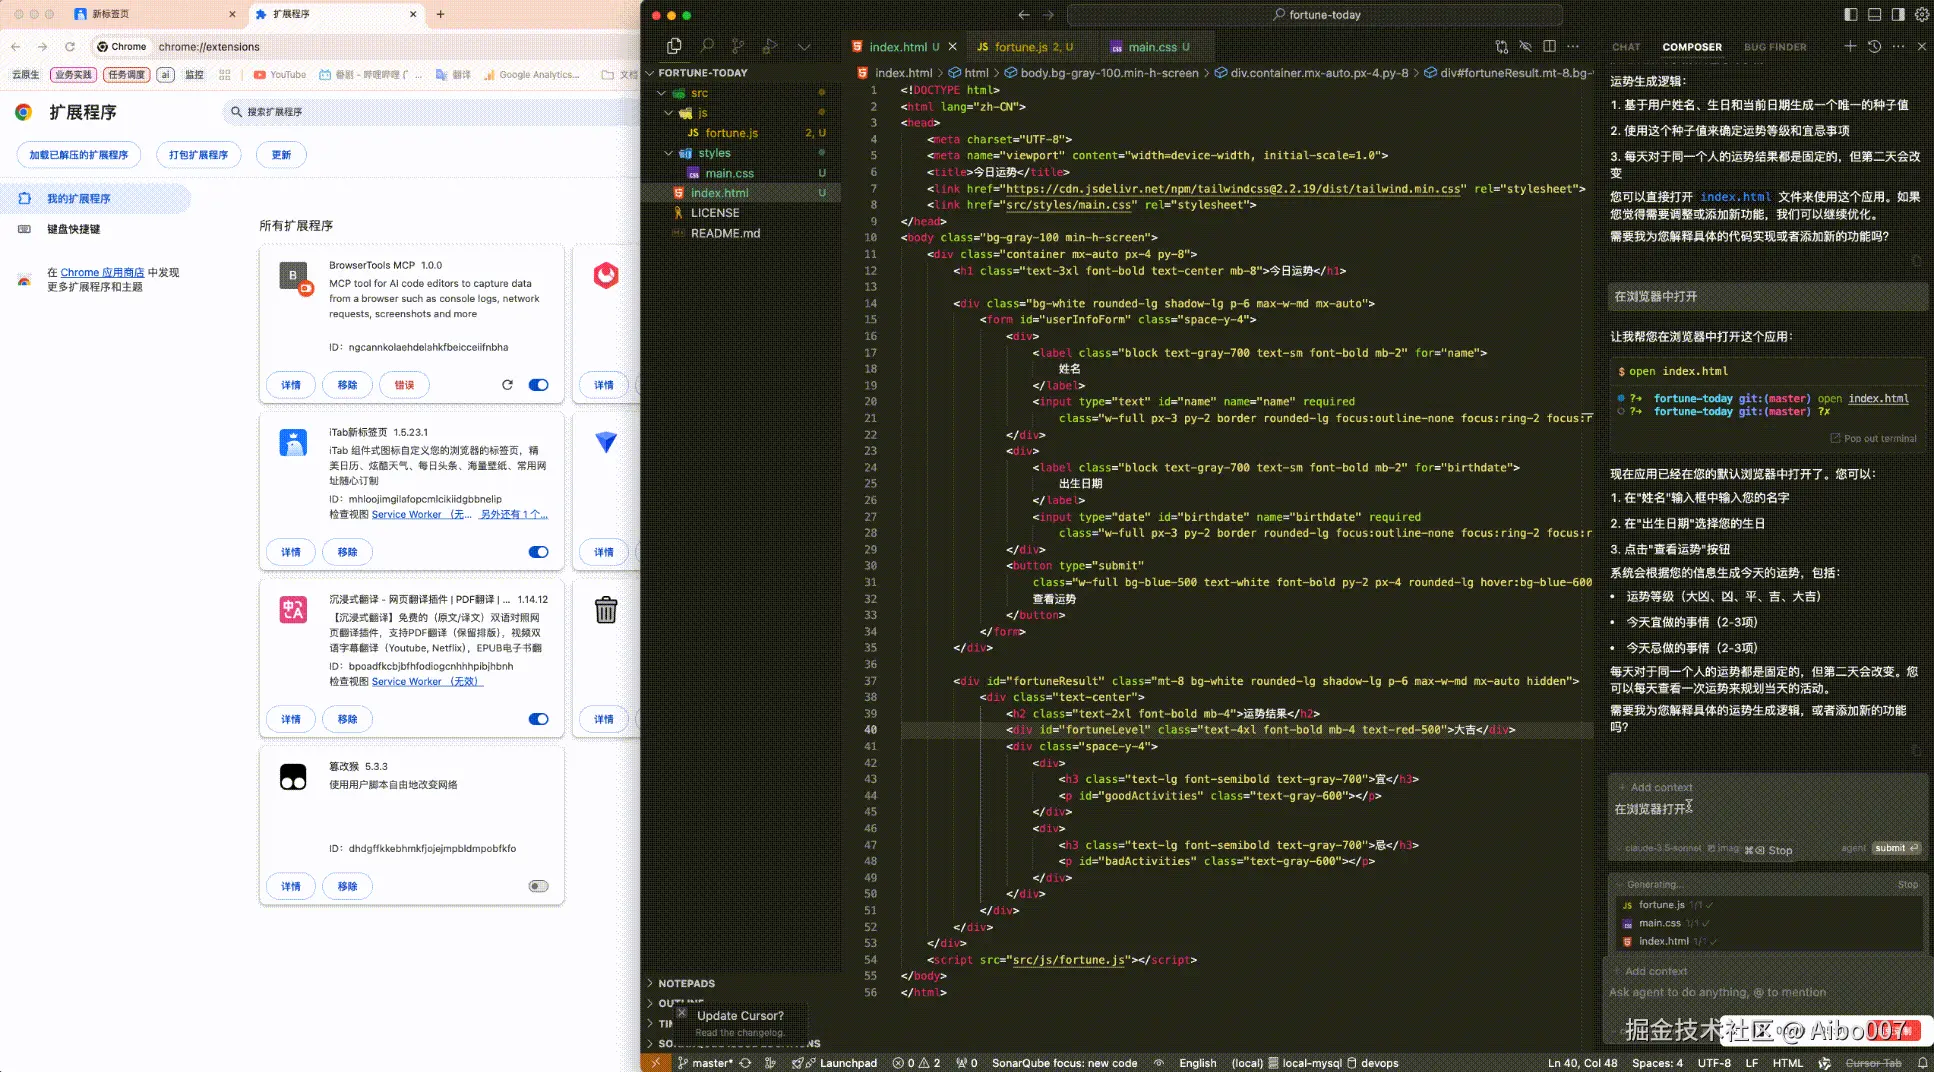Screen dimensions: 1934x1072
Task: Click reload icon on BrowserTools MCP card
Action: (x=507, y=385)
